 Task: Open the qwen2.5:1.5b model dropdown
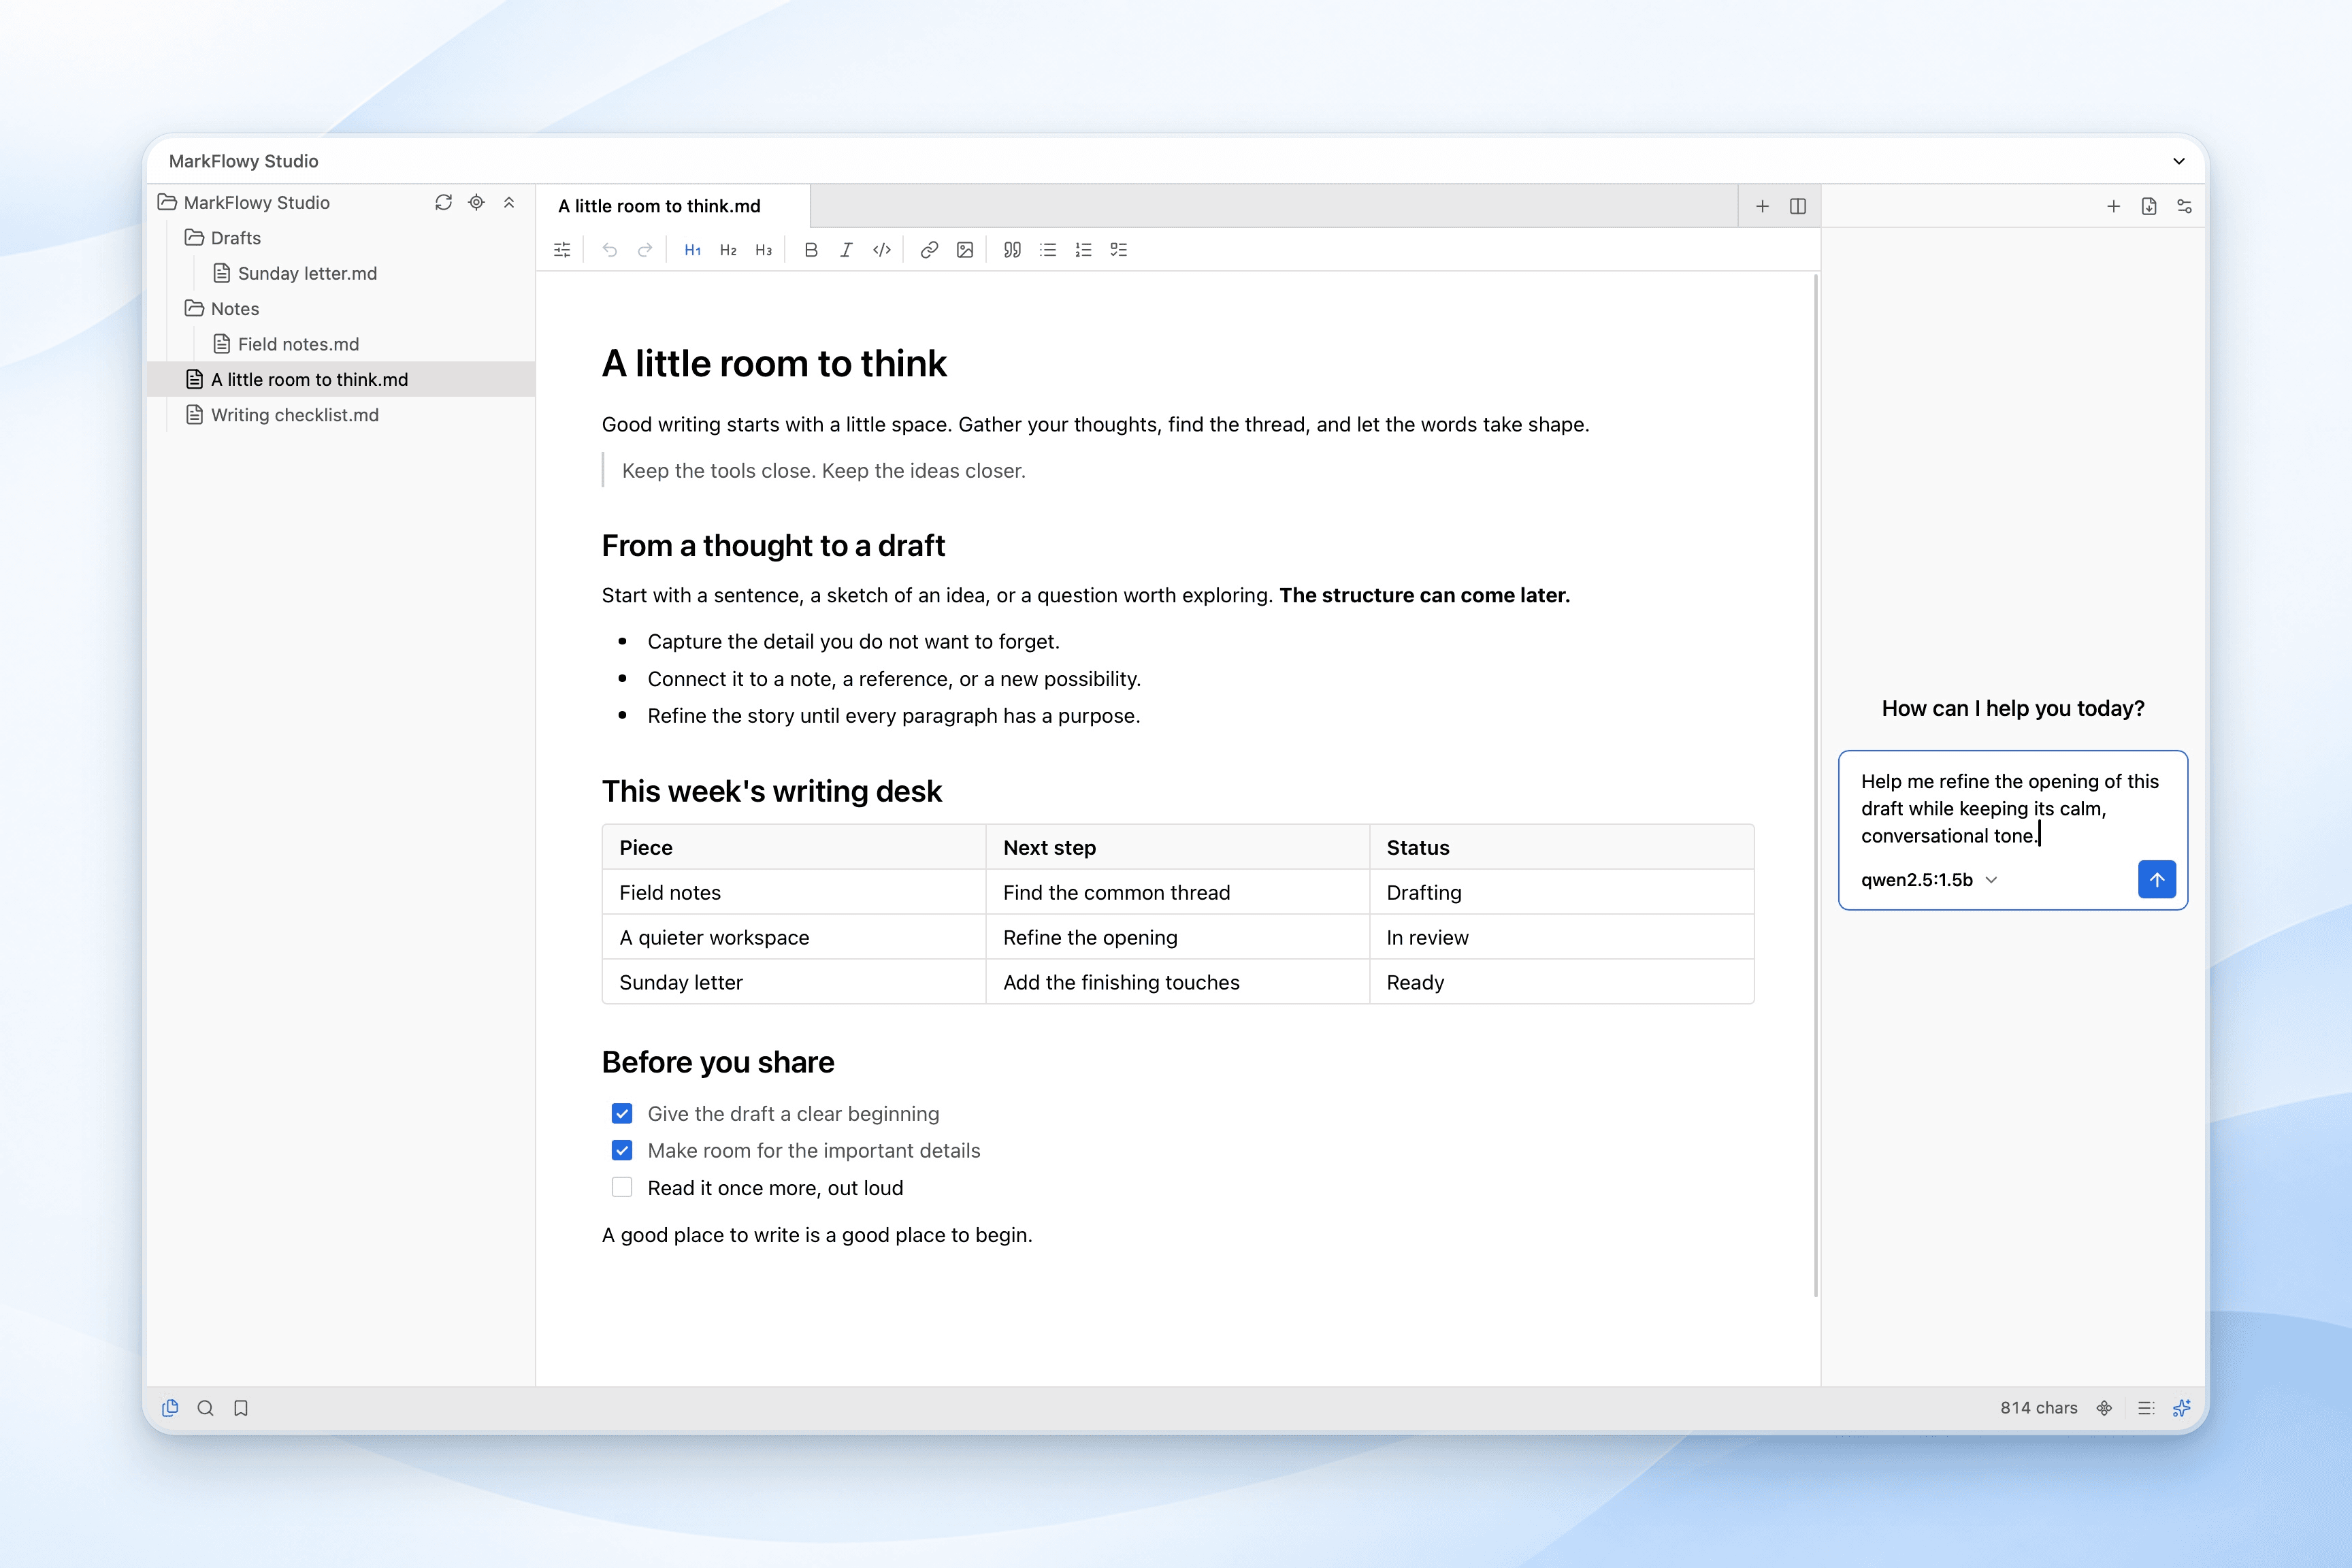(x=1929, y=880)
